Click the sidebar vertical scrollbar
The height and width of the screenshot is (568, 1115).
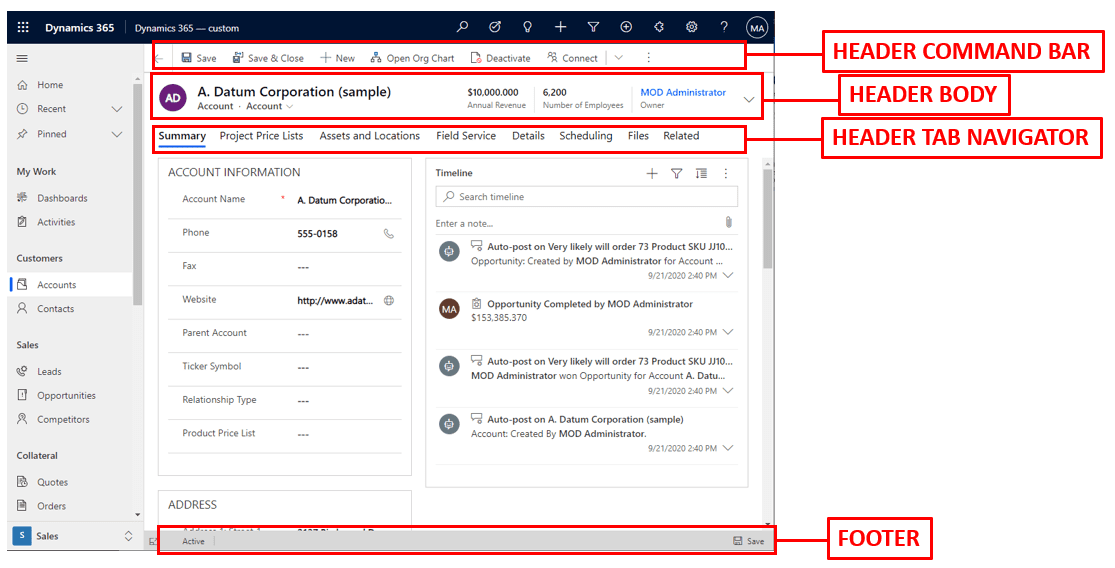click(x=138, y=194)
